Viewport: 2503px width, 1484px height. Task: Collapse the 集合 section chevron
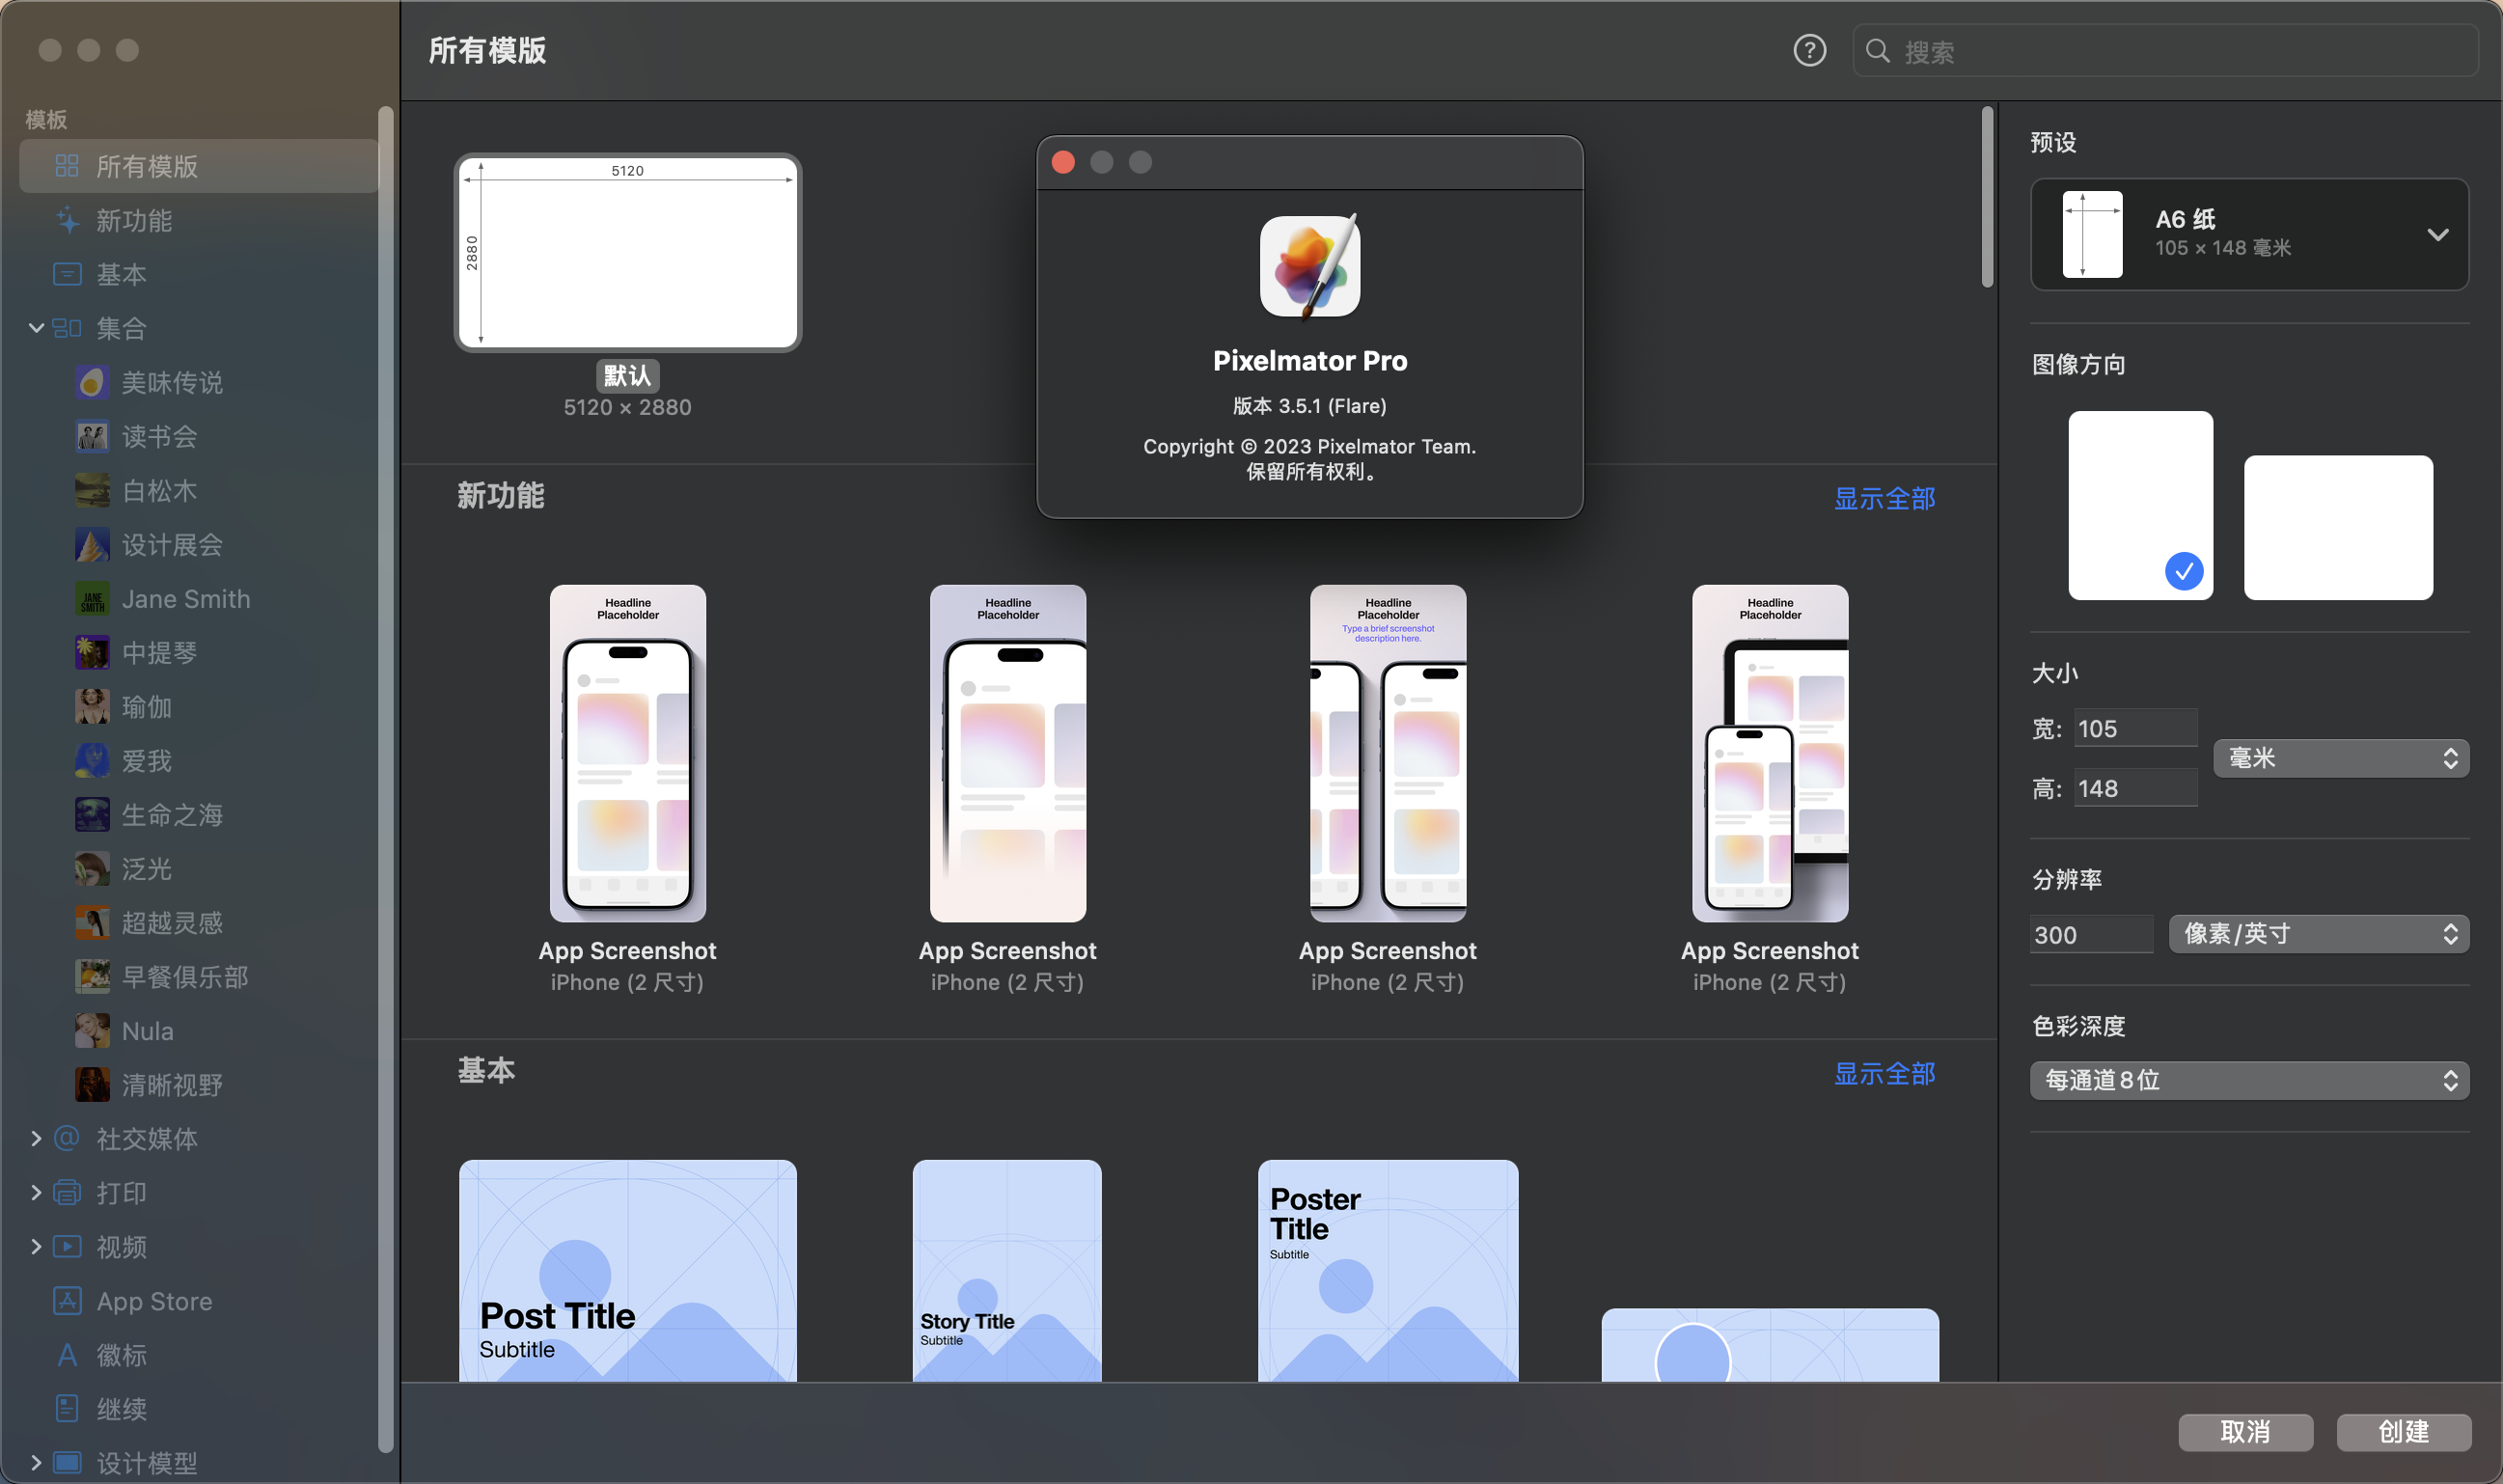tap(36, 327)
